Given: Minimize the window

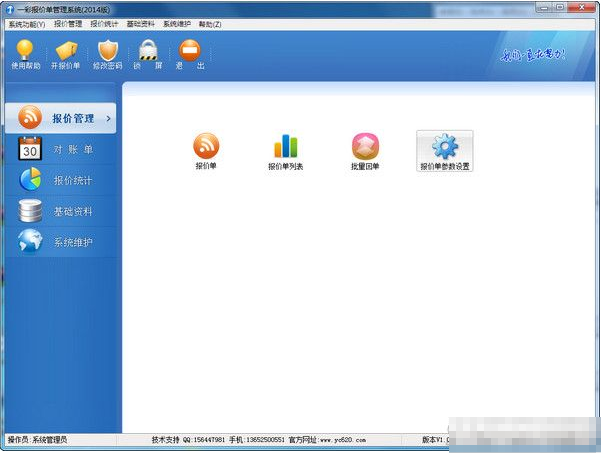Looking at the screenshot, I should point(544,7).
